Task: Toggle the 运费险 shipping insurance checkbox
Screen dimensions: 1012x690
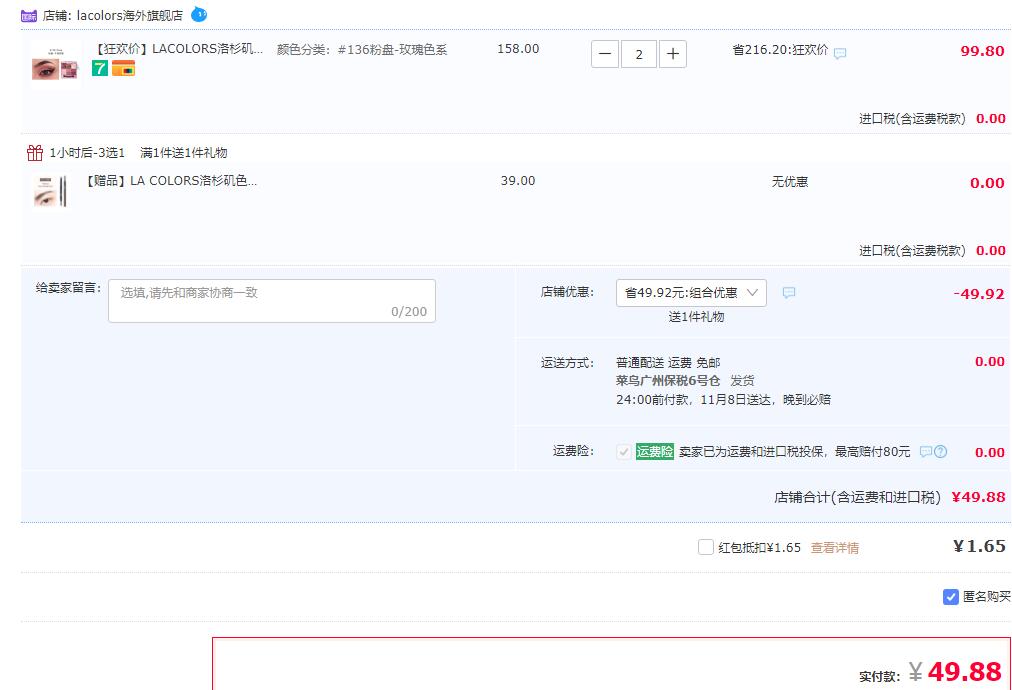Action: pos(624,452)
